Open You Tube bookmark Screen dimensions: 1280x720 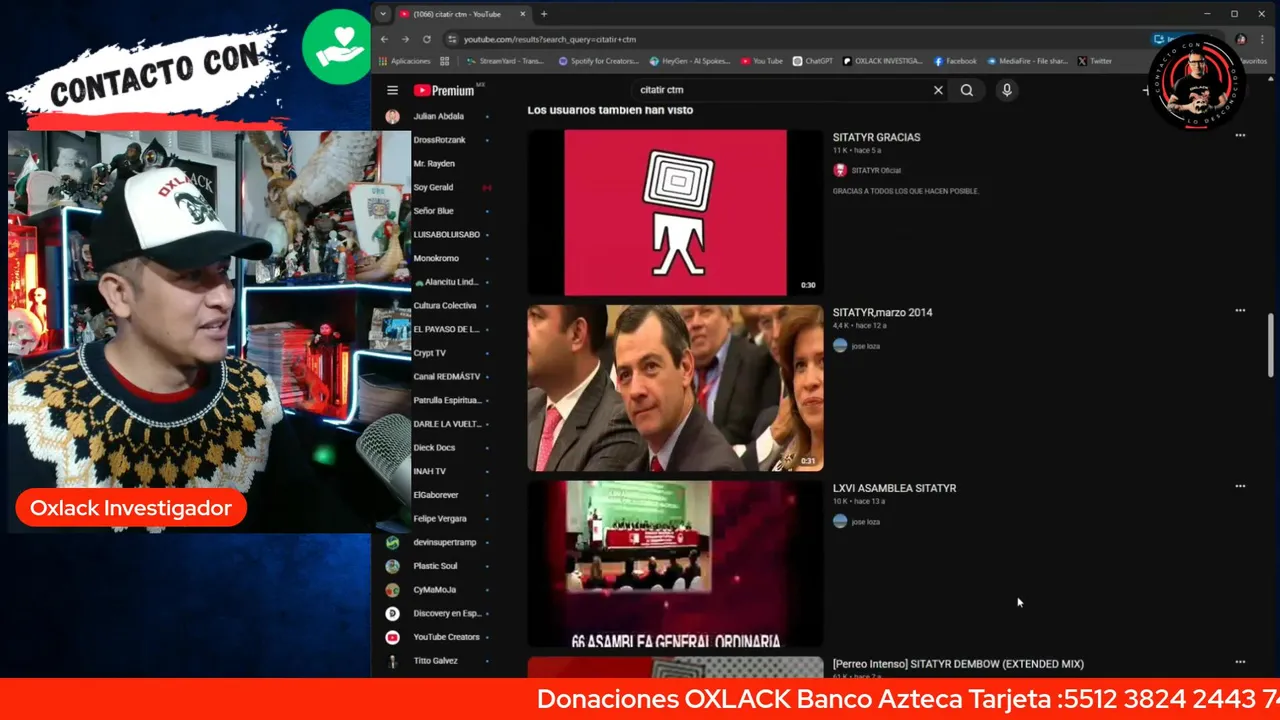[x=762, y=61]
